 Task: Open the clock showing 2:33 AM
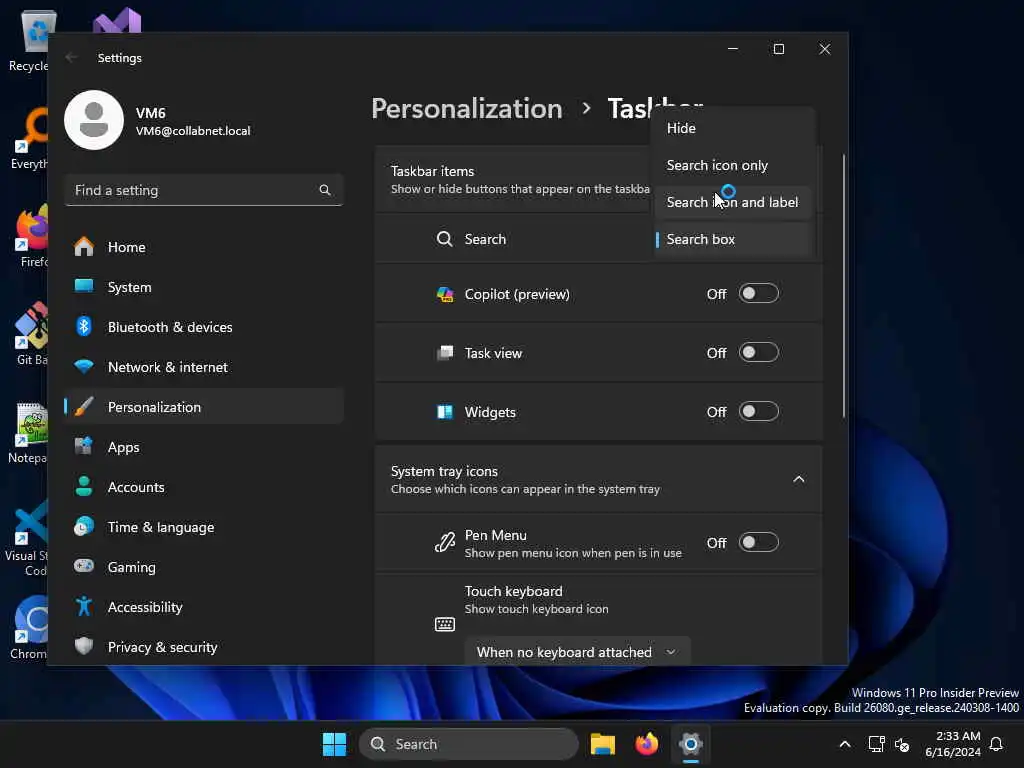953,744
